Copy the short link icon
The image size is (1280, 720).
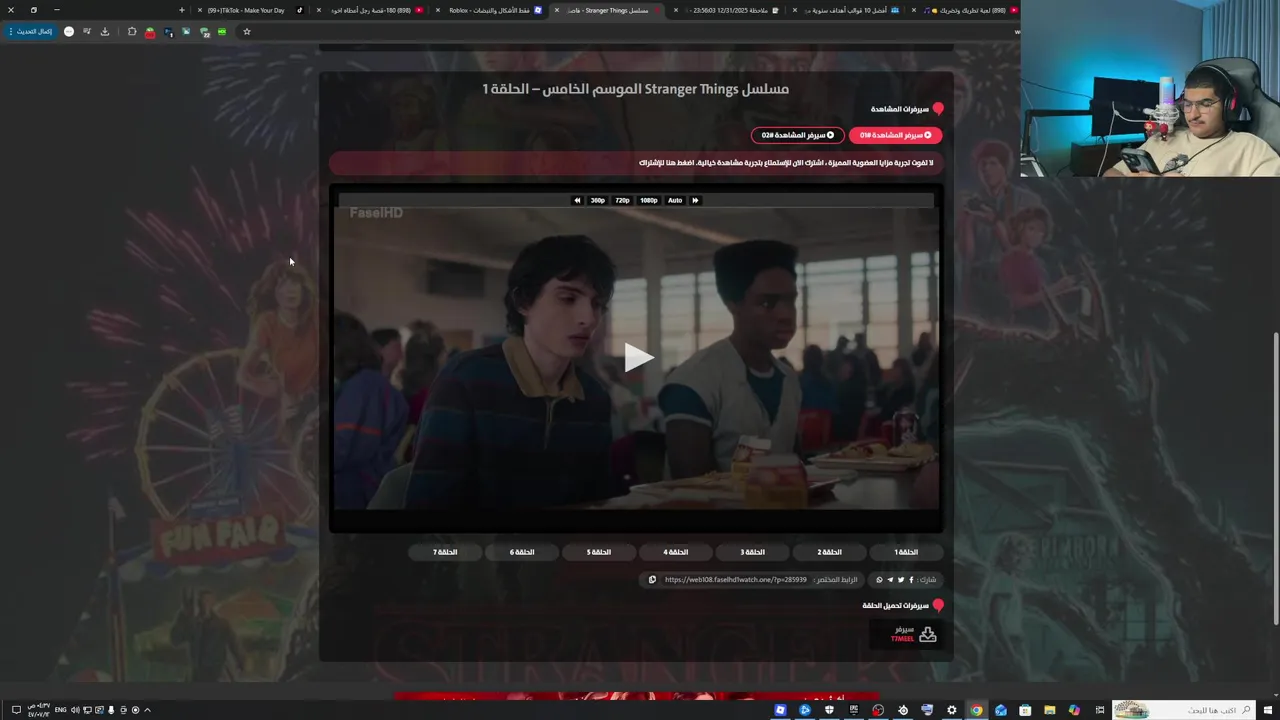click(x=652, y=579)
